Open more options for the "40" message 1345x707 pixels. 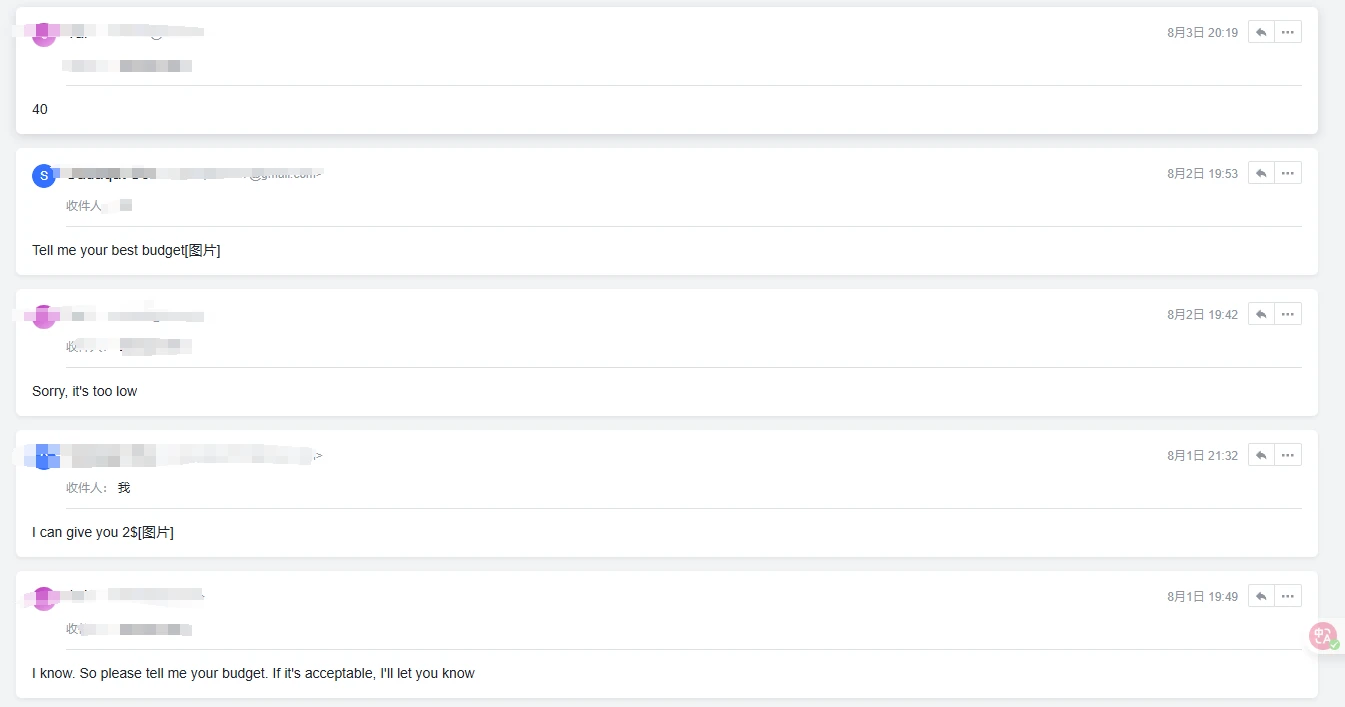pos(1288,32)
